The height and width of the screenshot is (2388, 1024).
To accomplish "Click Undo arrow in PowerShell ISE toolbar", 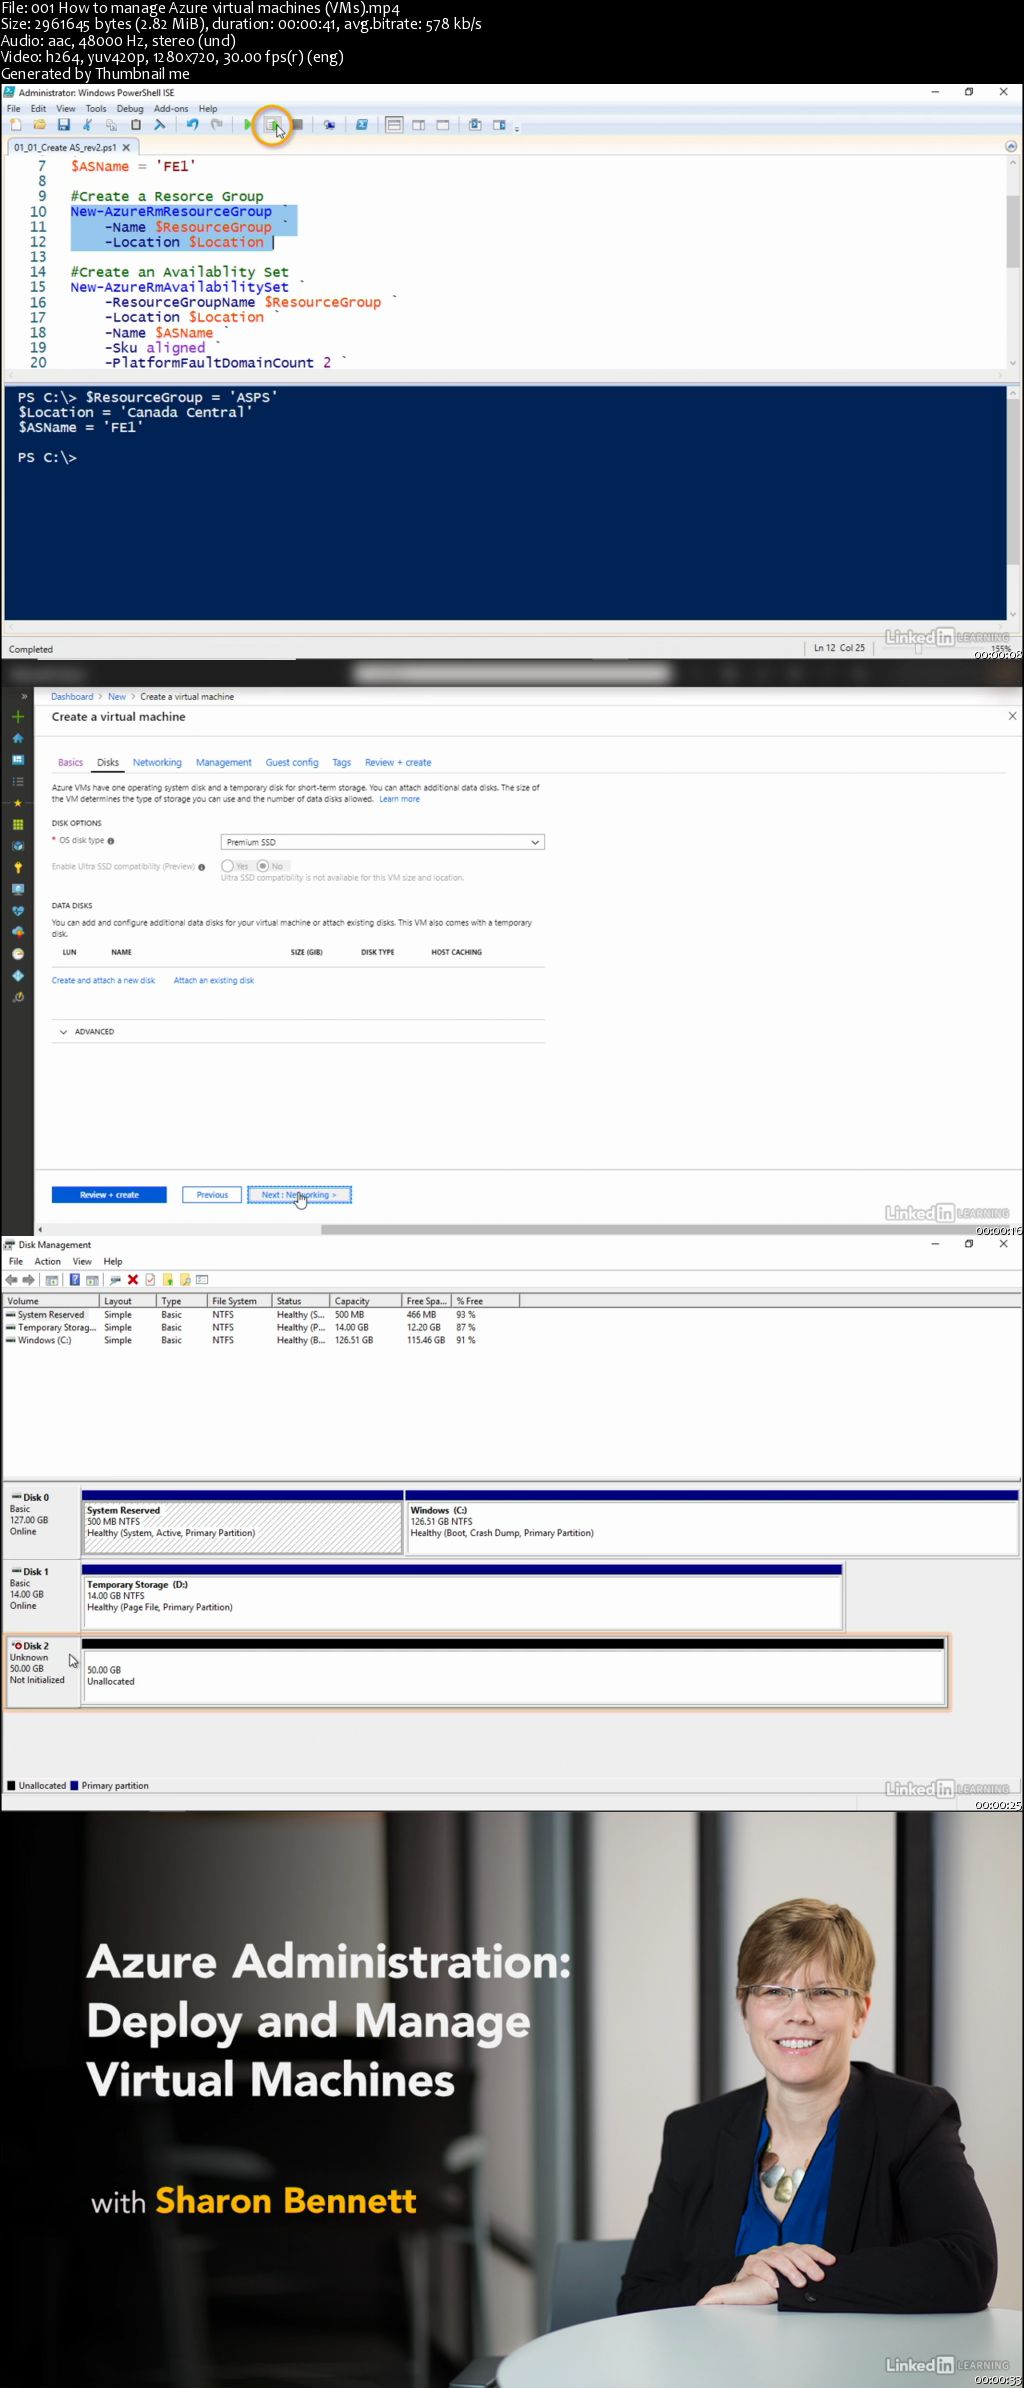I will coord(192,125).
